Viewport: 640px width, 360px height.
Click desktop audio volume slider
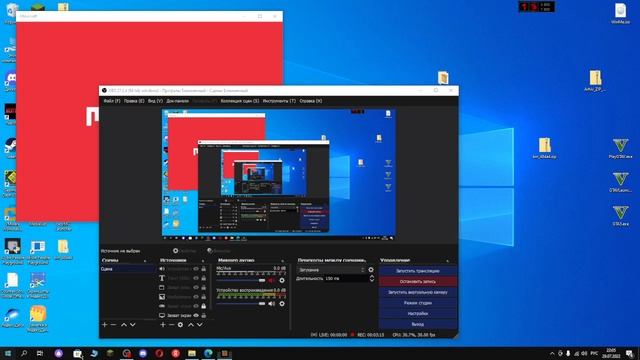[241, 304]
